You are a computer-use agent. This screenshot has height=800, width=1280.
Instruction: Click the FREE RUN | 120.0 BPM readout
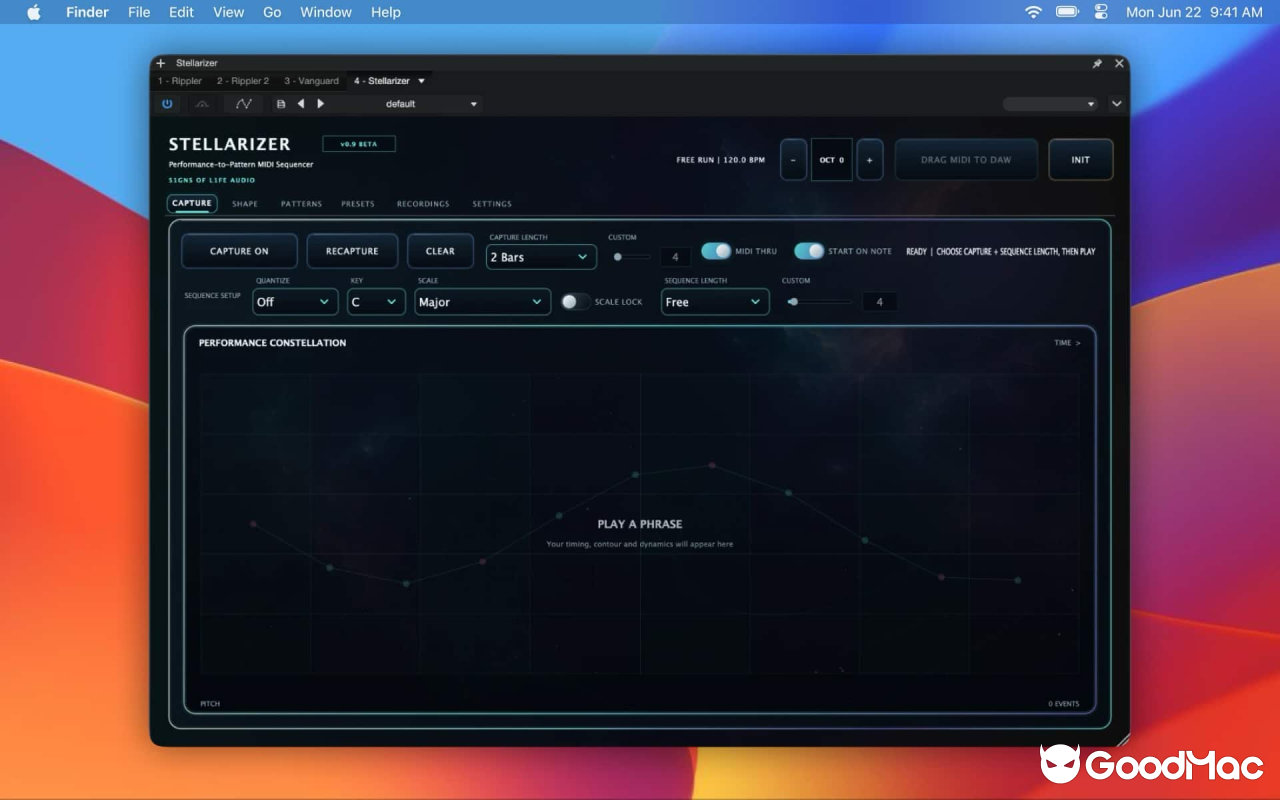[x=720, y=160]
